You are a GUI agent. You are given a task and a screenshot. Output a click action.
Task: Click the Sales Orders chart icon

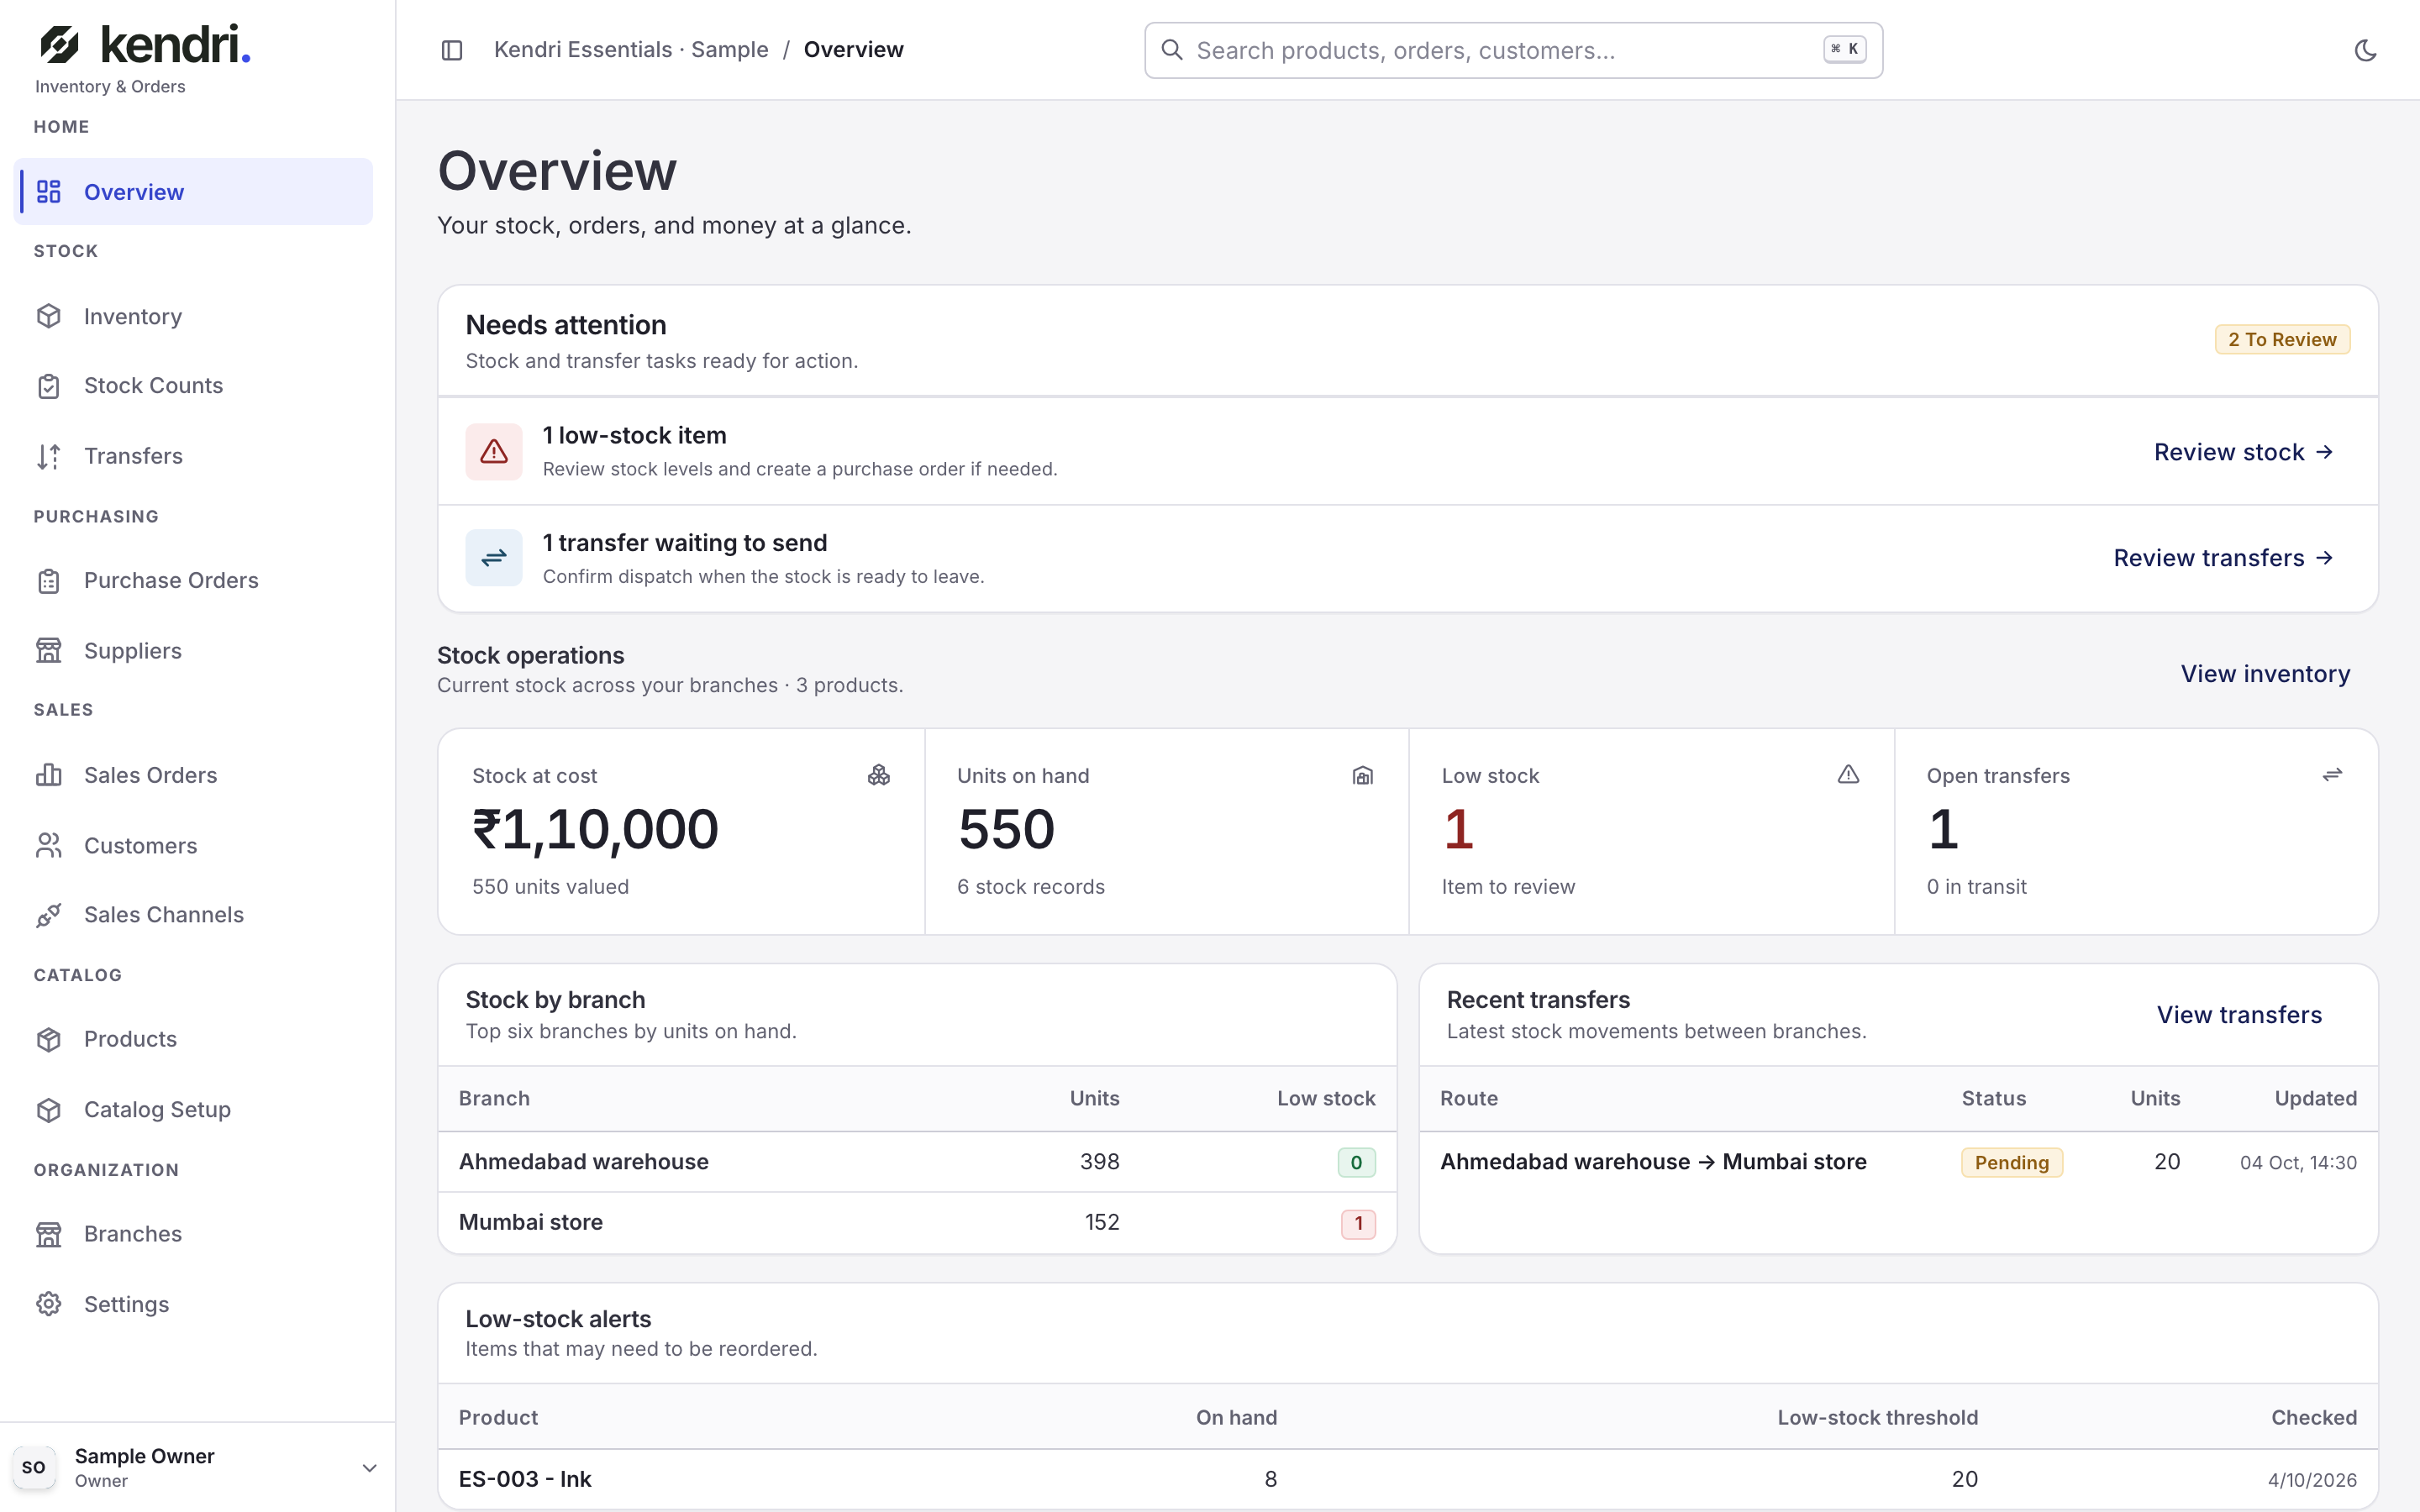(49, 775)
